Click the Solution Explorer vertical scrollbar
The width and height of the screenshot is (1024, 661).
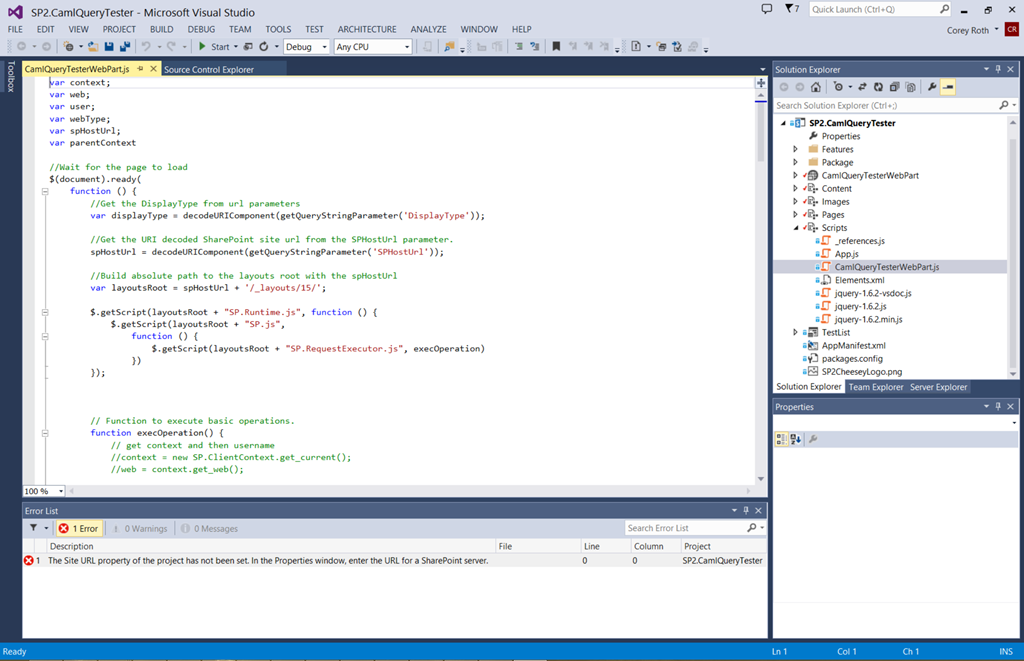1013,247
